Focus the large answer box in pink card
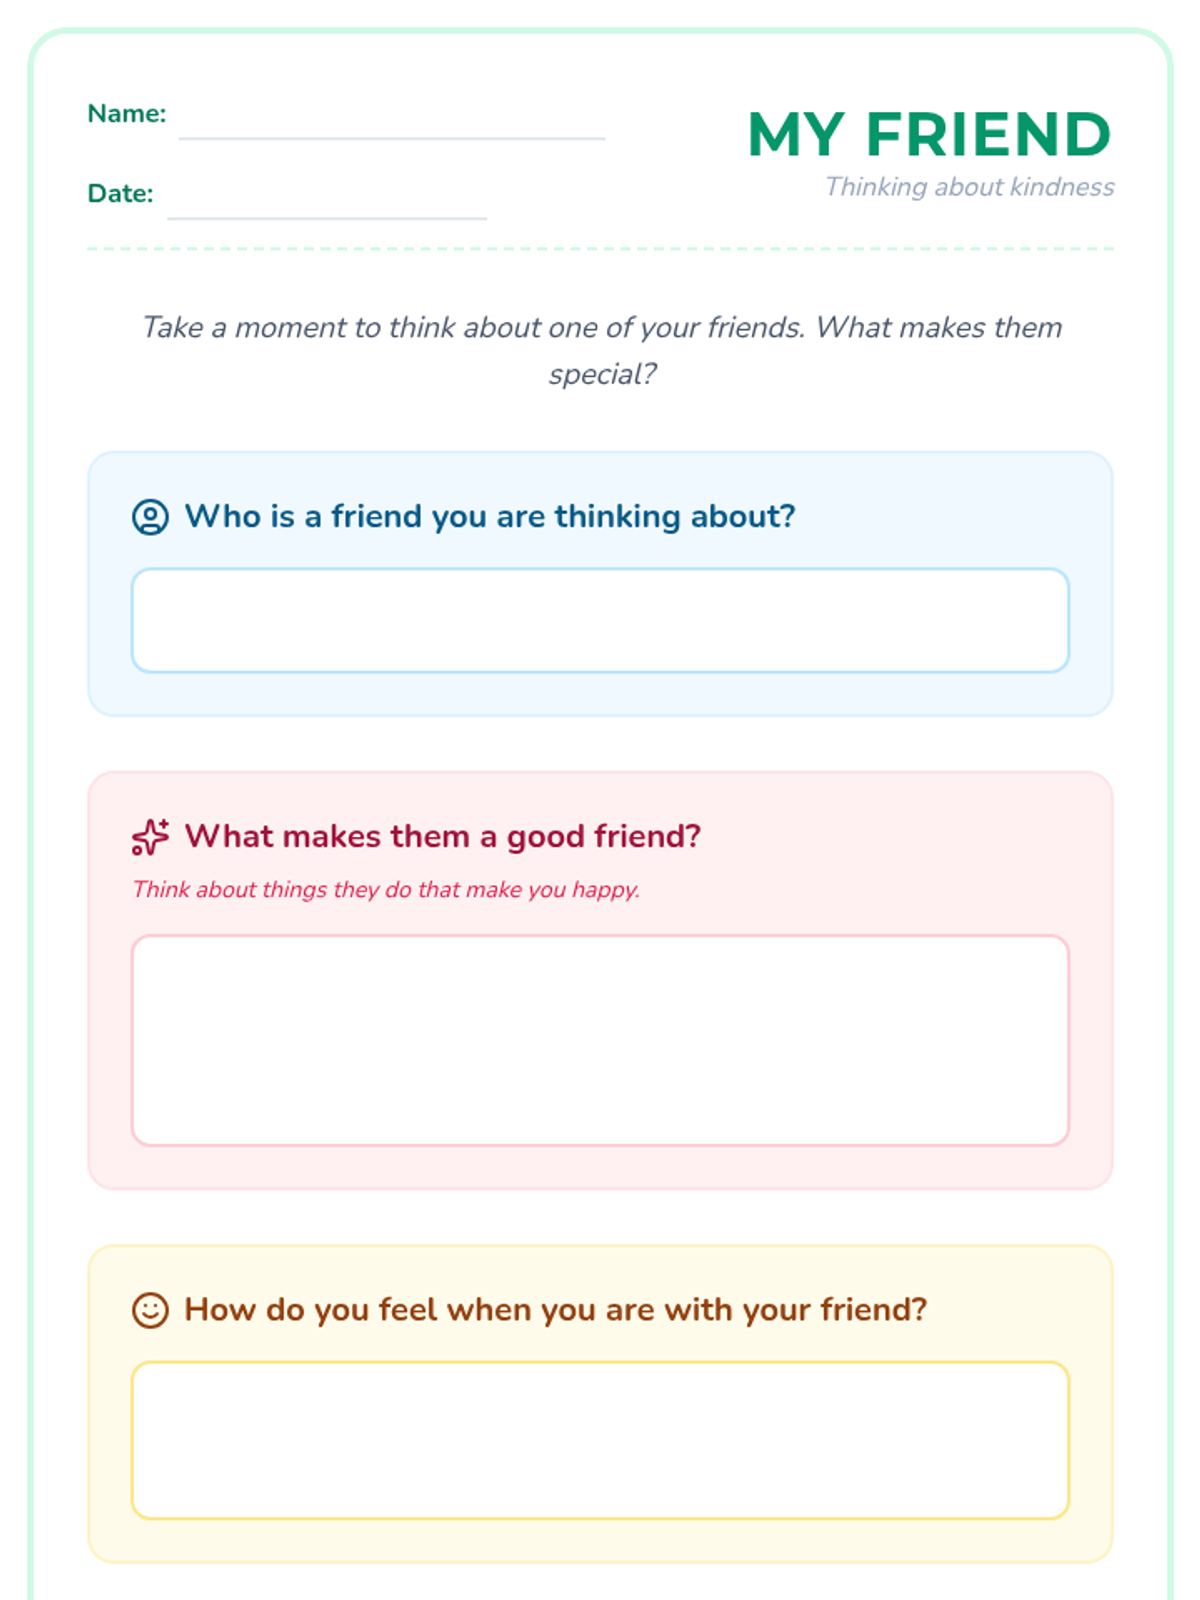 (x=600, y=1040)
